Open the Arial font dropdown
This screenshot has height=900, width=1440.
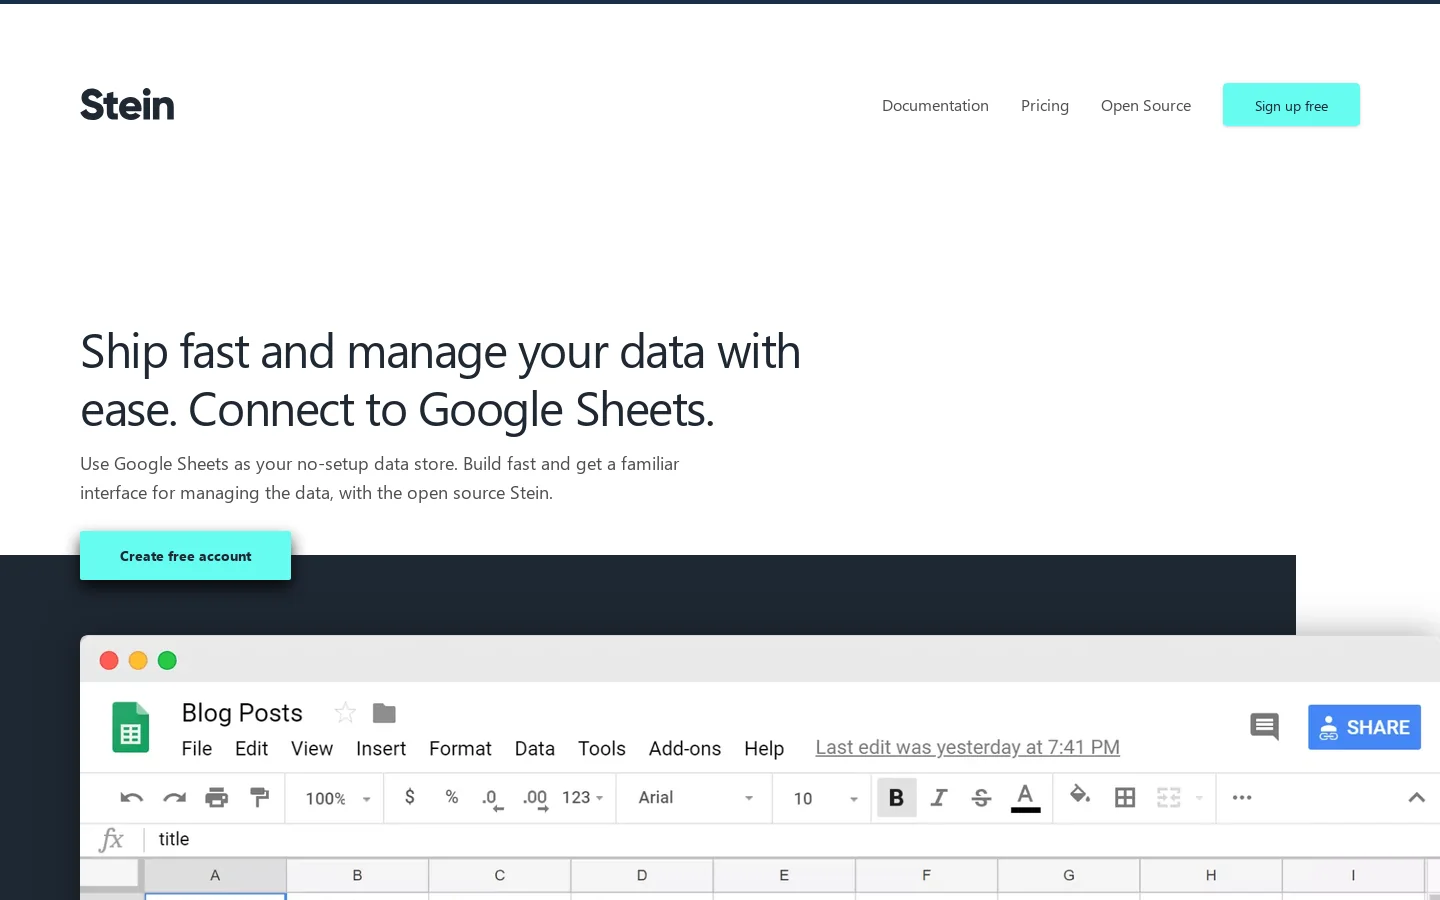pos(695,798)
